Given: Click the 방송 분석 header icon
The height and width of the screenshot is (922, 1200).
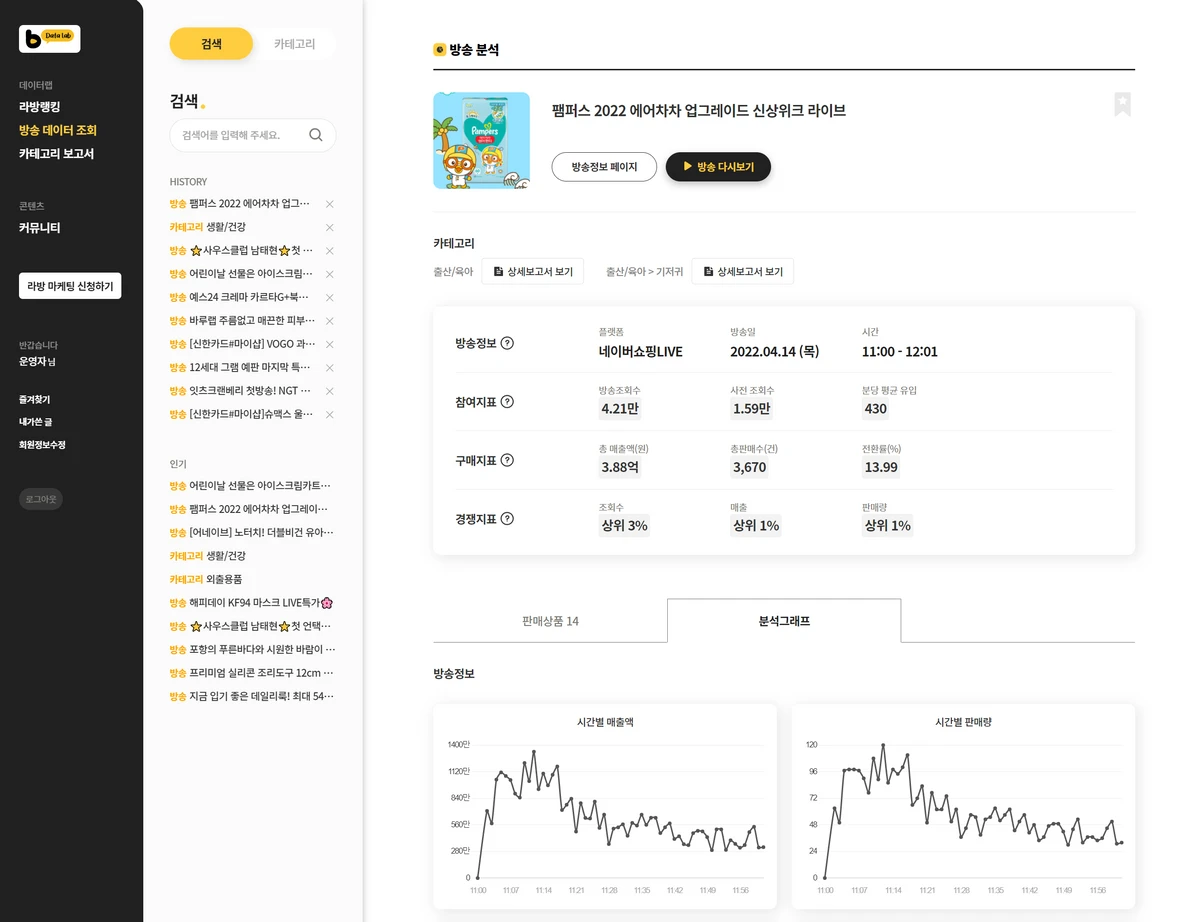Looking at the screenshot, I should (x=439, y=50).
